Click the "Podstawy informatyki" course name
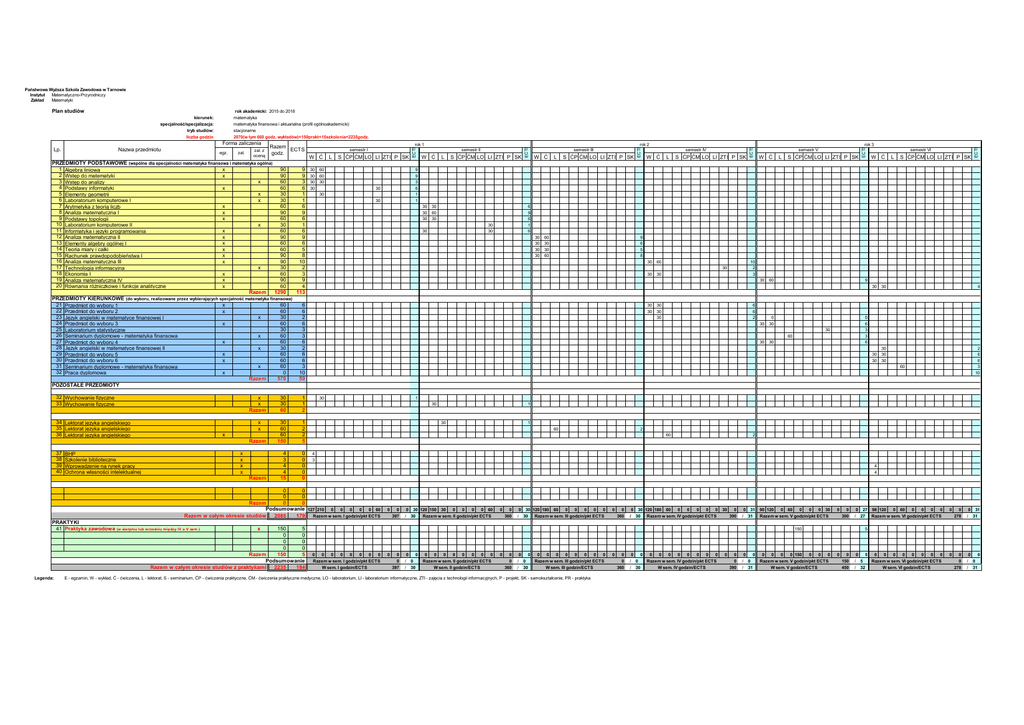1024x725 pixels. (89, 188)
